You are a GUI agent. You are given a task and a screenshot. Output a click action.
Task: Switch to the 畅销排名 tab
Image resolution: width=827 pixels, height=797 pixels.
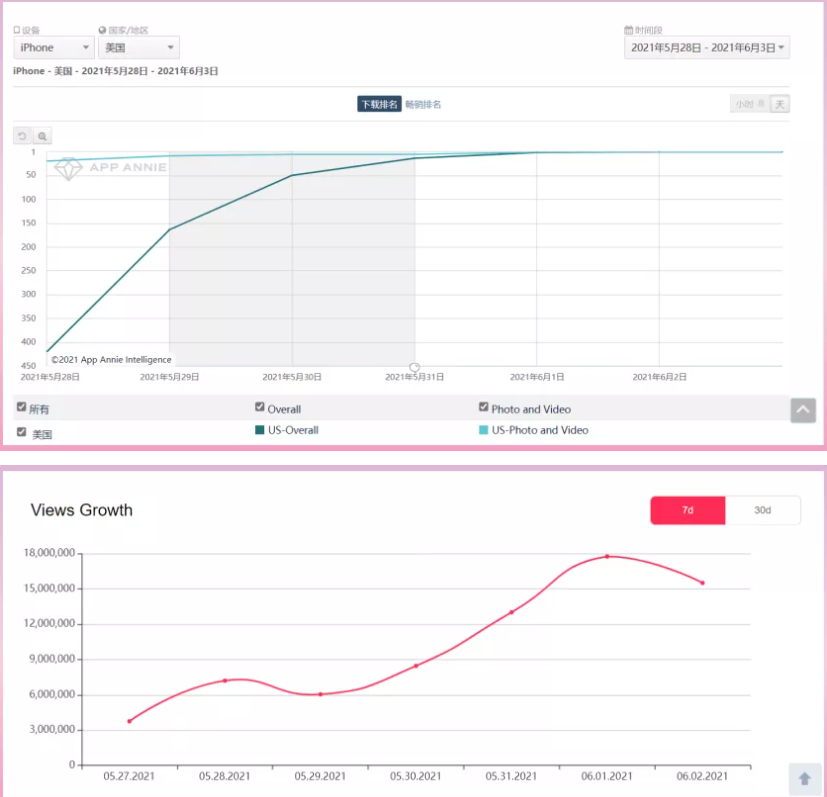(423, 104)
